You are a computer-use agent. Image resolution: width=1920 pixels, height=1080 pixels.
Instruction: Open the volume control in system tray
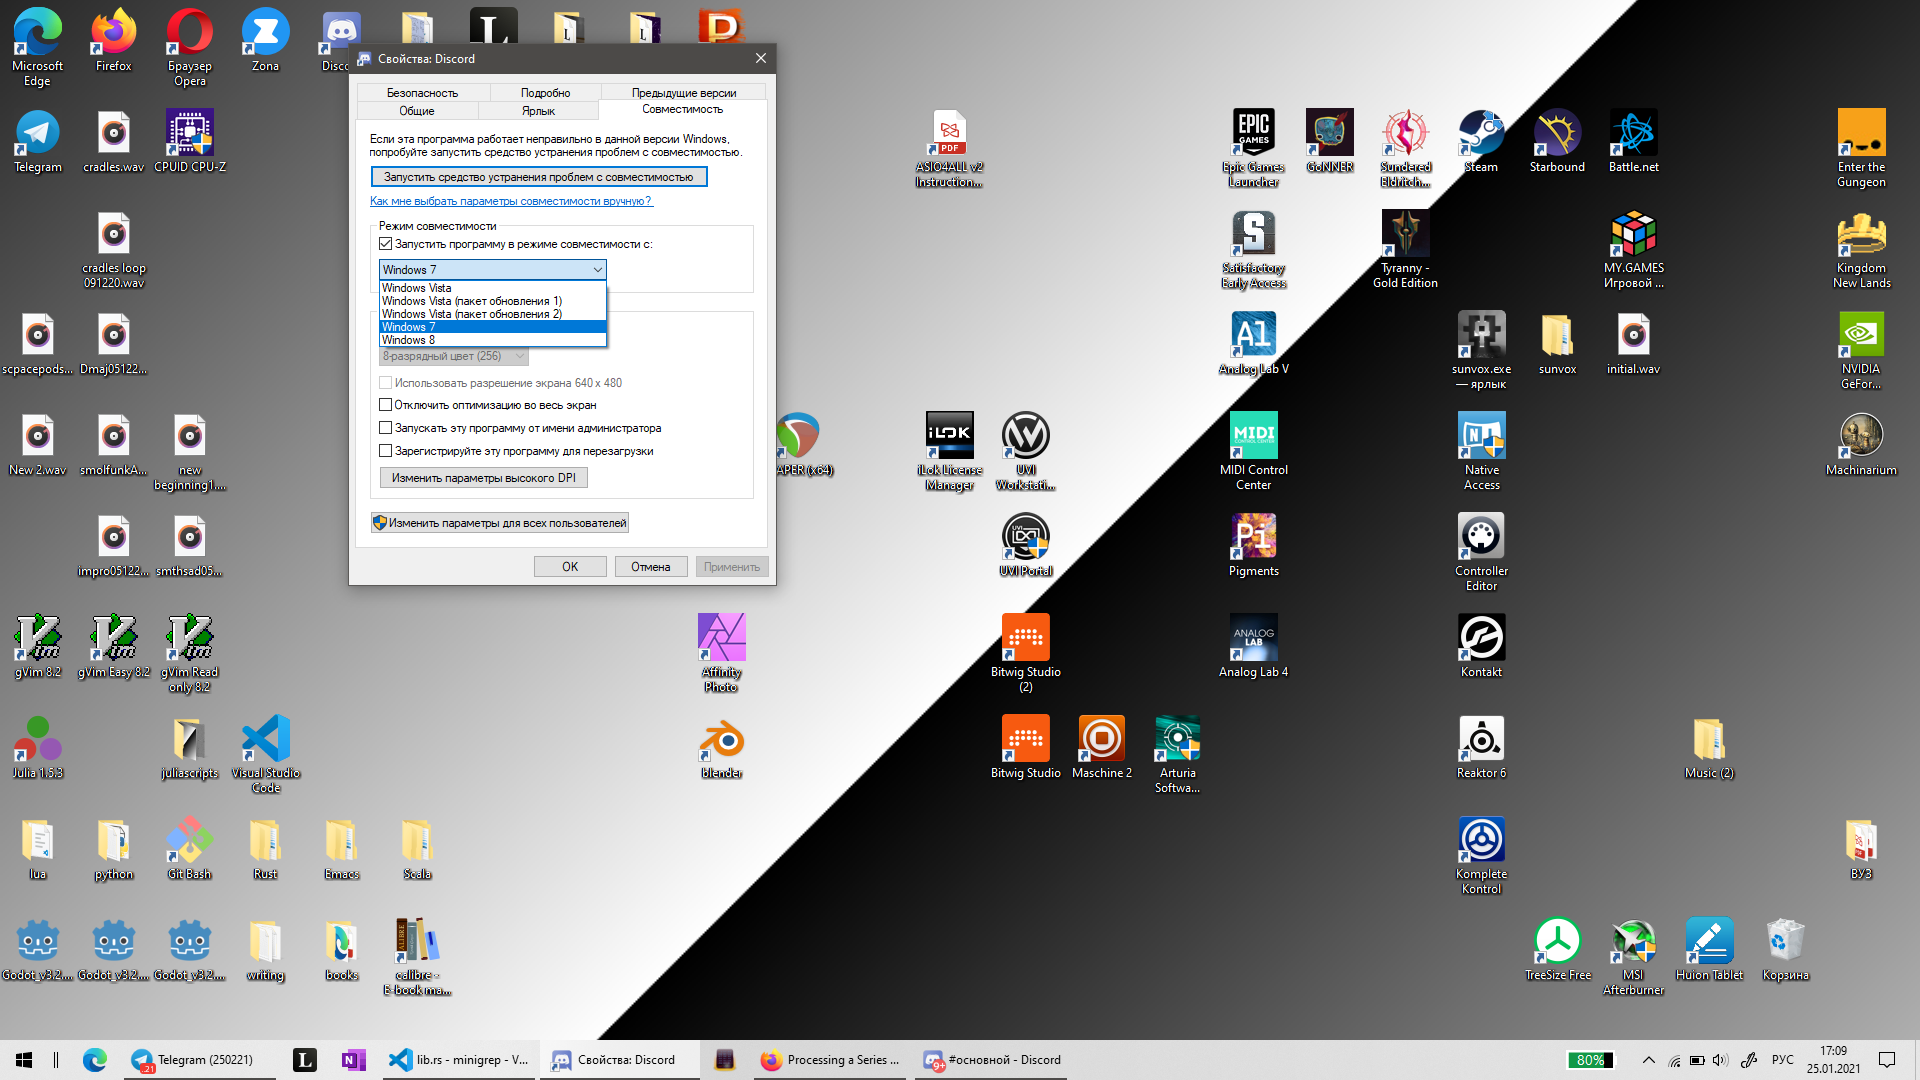1720,1060
